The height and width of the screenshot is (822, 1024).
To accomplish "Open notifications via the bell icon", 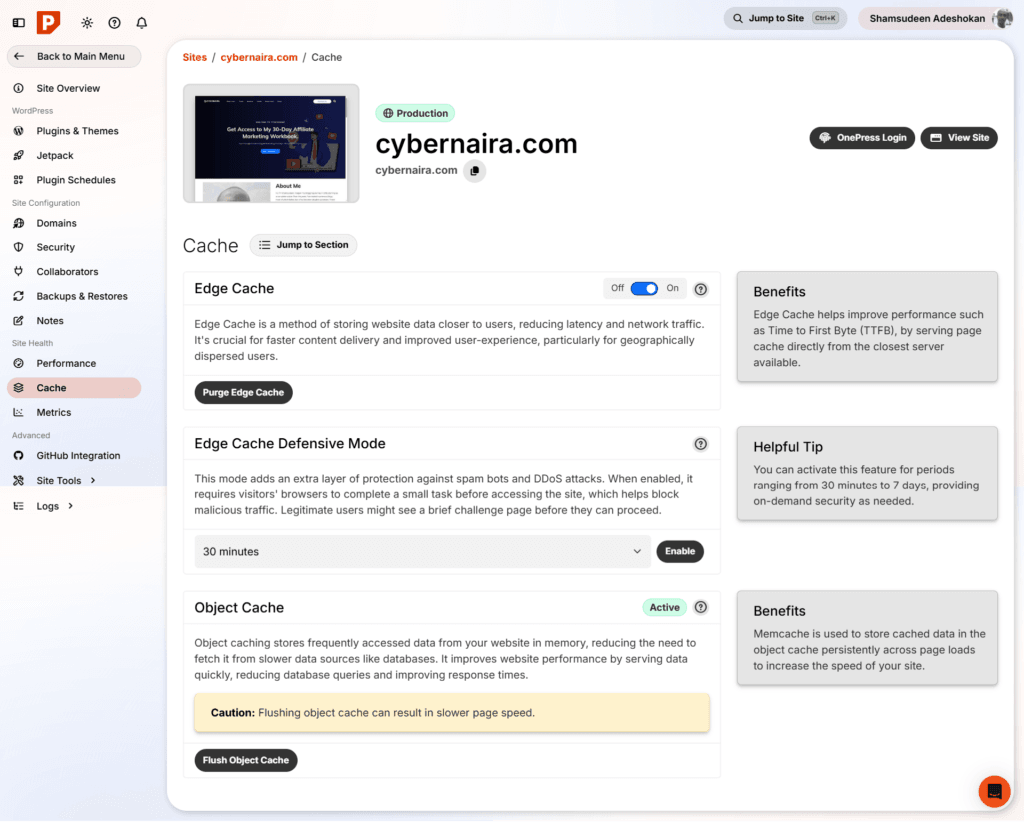I will point(141,22).
